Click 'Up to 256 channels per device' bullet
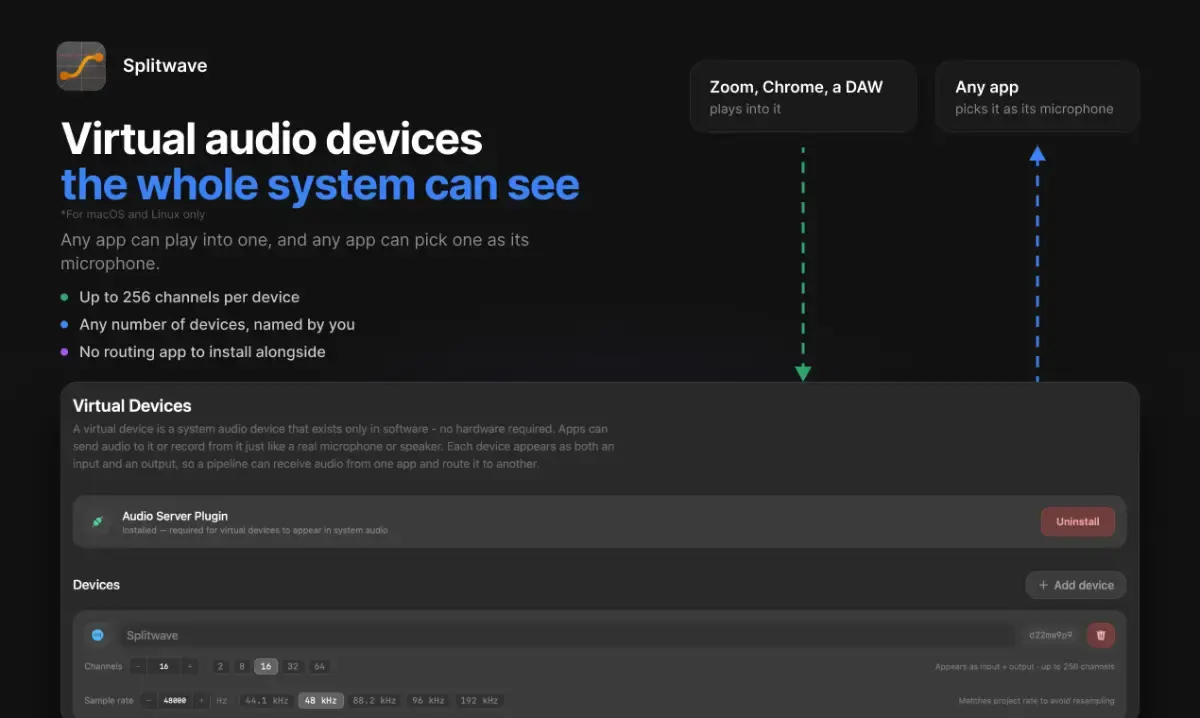The height and width of the screenshot is (718, 1200). tap(189, 297)
